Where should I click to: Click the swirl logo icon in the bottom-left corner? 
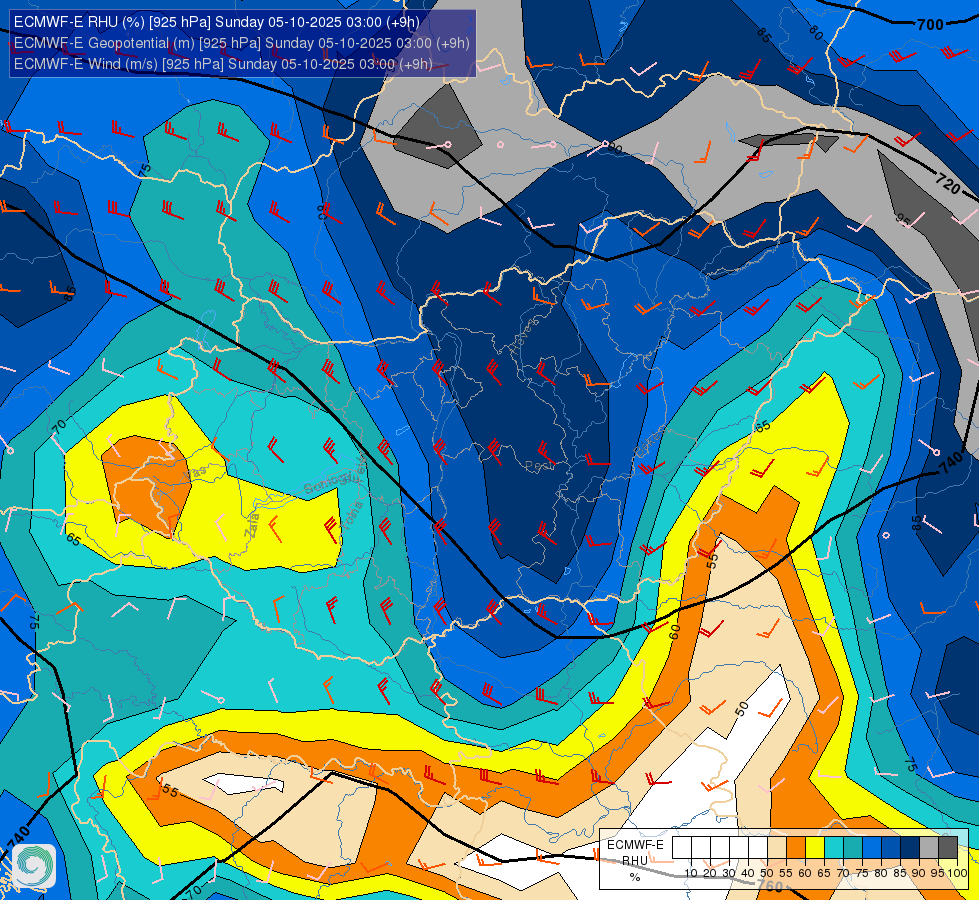coord(34,865)
